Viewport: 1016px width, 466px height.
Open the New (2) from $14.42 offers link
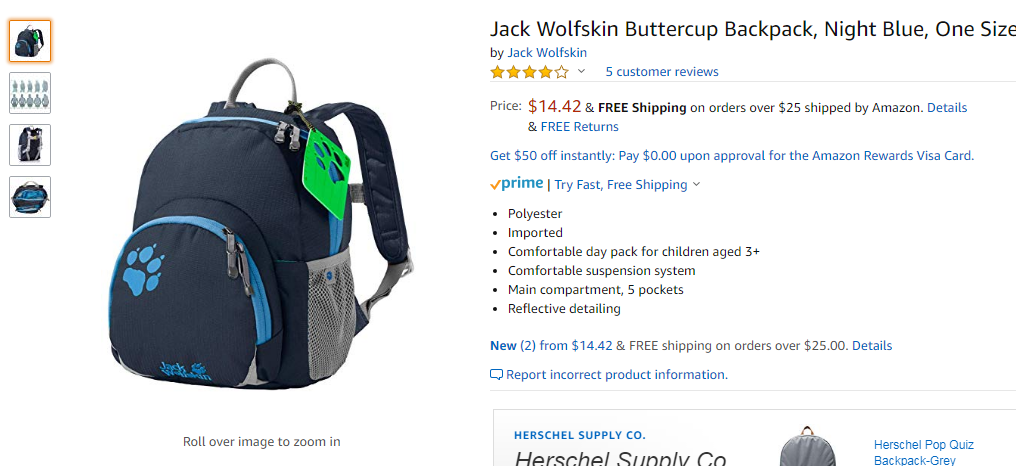(551, 346)
